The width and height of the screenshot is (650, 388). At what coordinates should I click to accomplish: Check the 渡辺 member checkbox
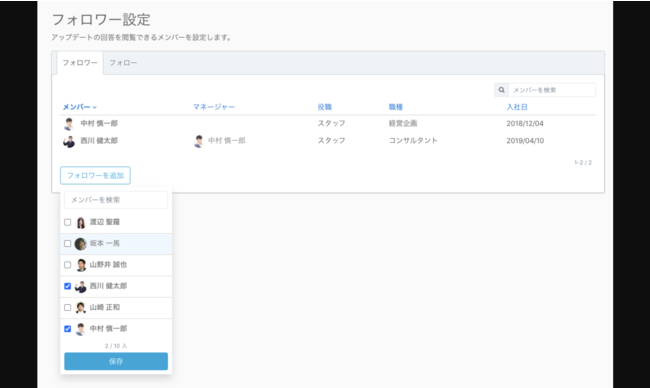pos(68,222)
